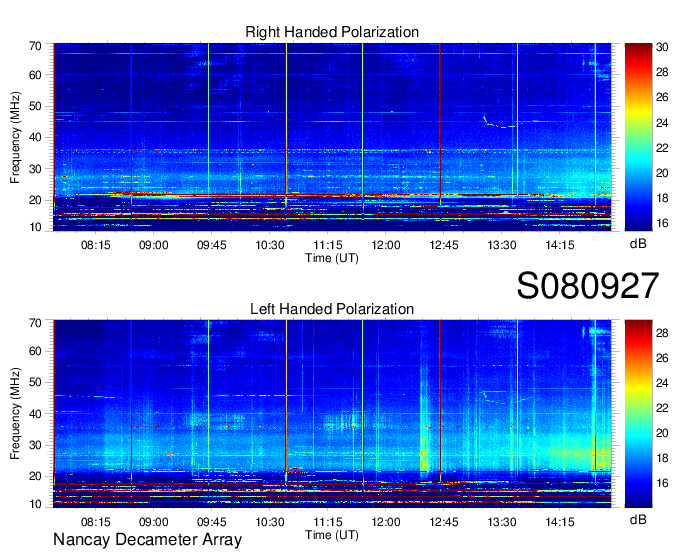Click "14:15" time tick of Right Handed plot
The image size is (680, 552).
(560, 245)
